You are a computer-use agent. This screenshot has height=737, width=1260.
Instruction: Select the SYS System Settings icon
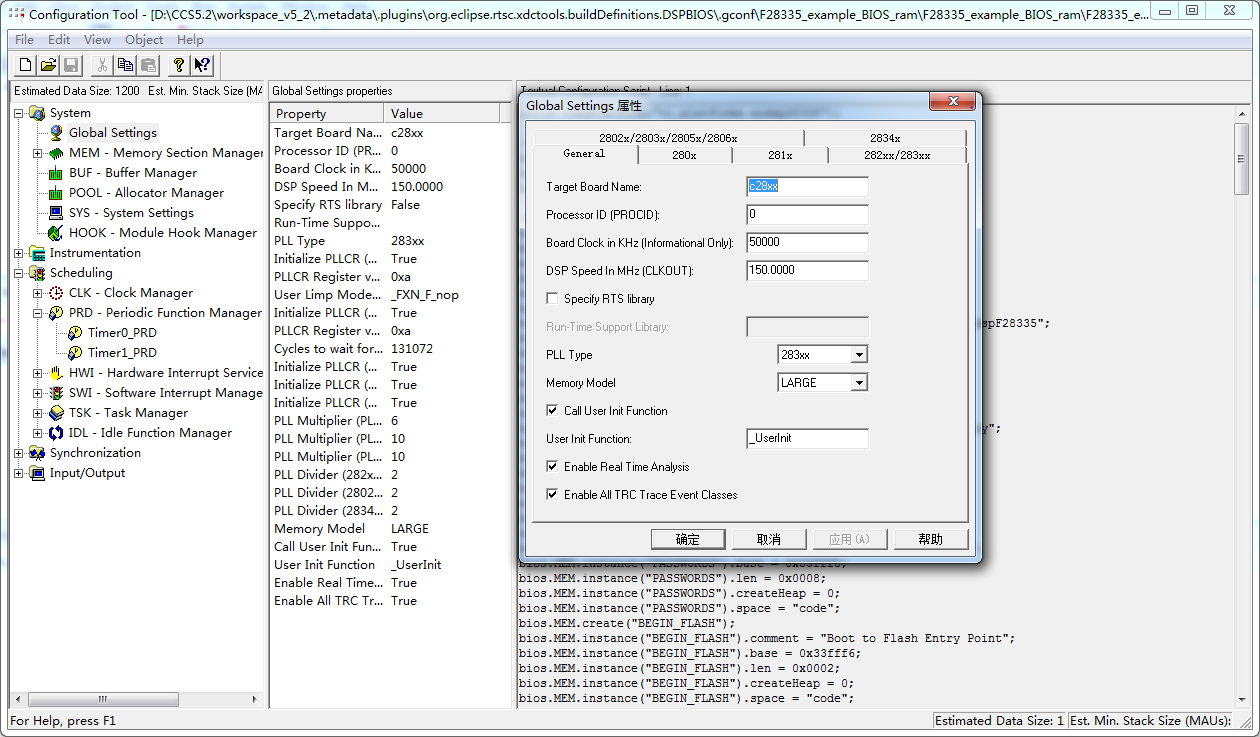click(x=56, y=213)
